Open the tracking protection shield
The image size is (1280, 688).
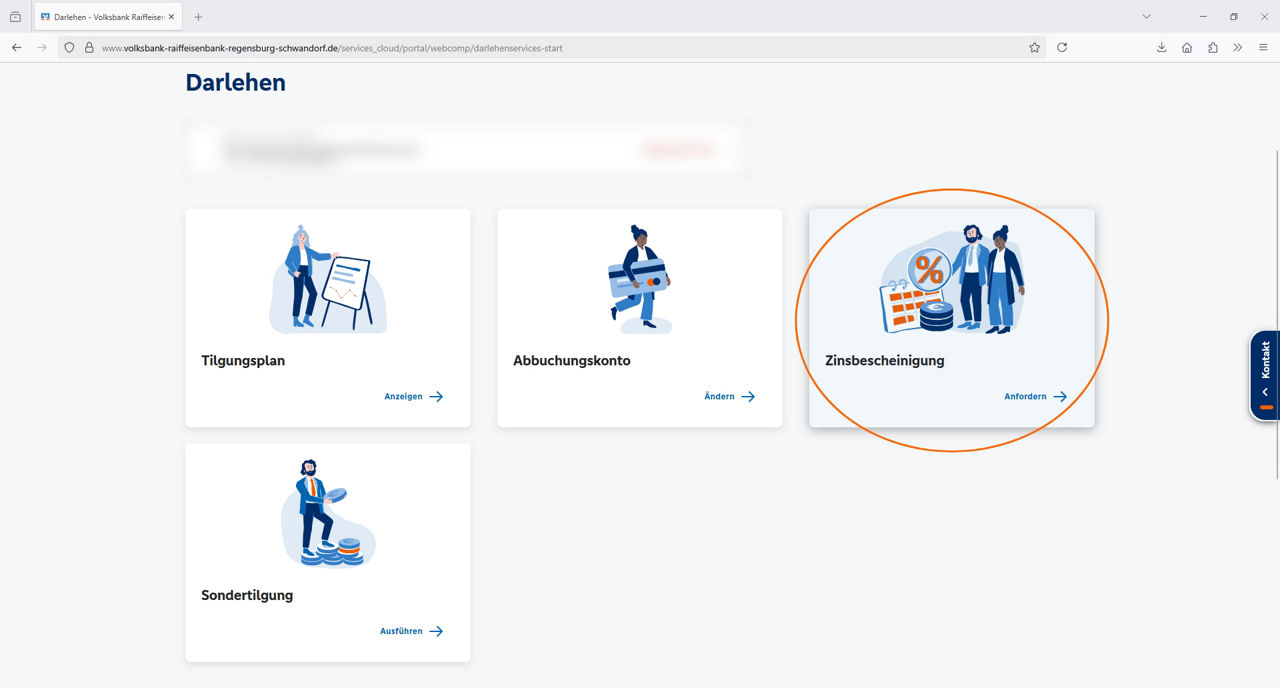pyautogui.click(x=68, y=47)
